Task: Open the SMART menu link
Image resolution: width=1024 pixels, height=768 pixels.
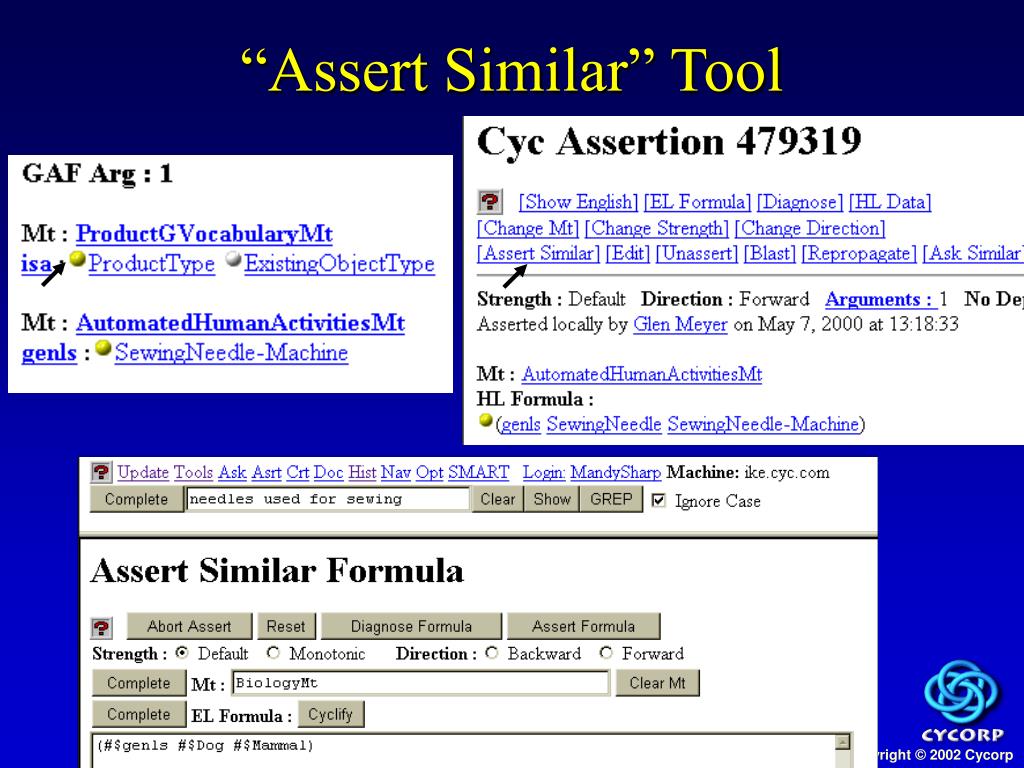Action: 479,472
